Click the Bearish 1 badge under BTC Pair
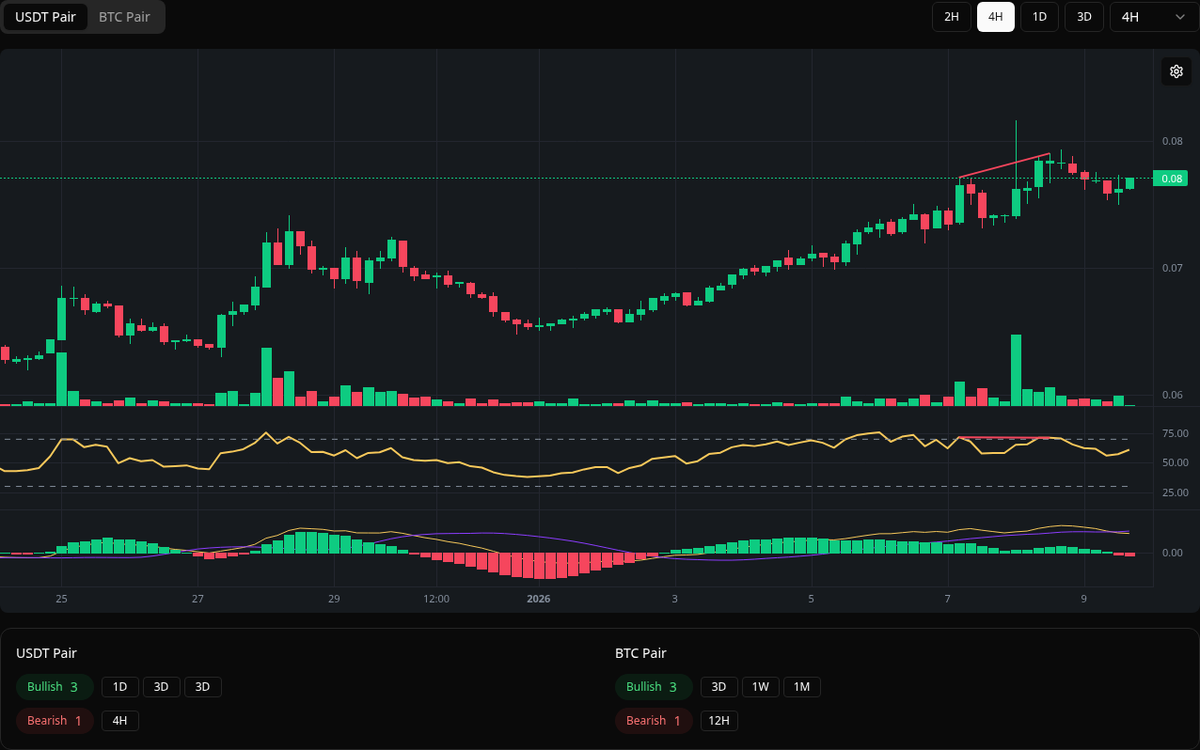This screenshot has height=750, width=1200. pyautogui.click(x=653, y=720)
